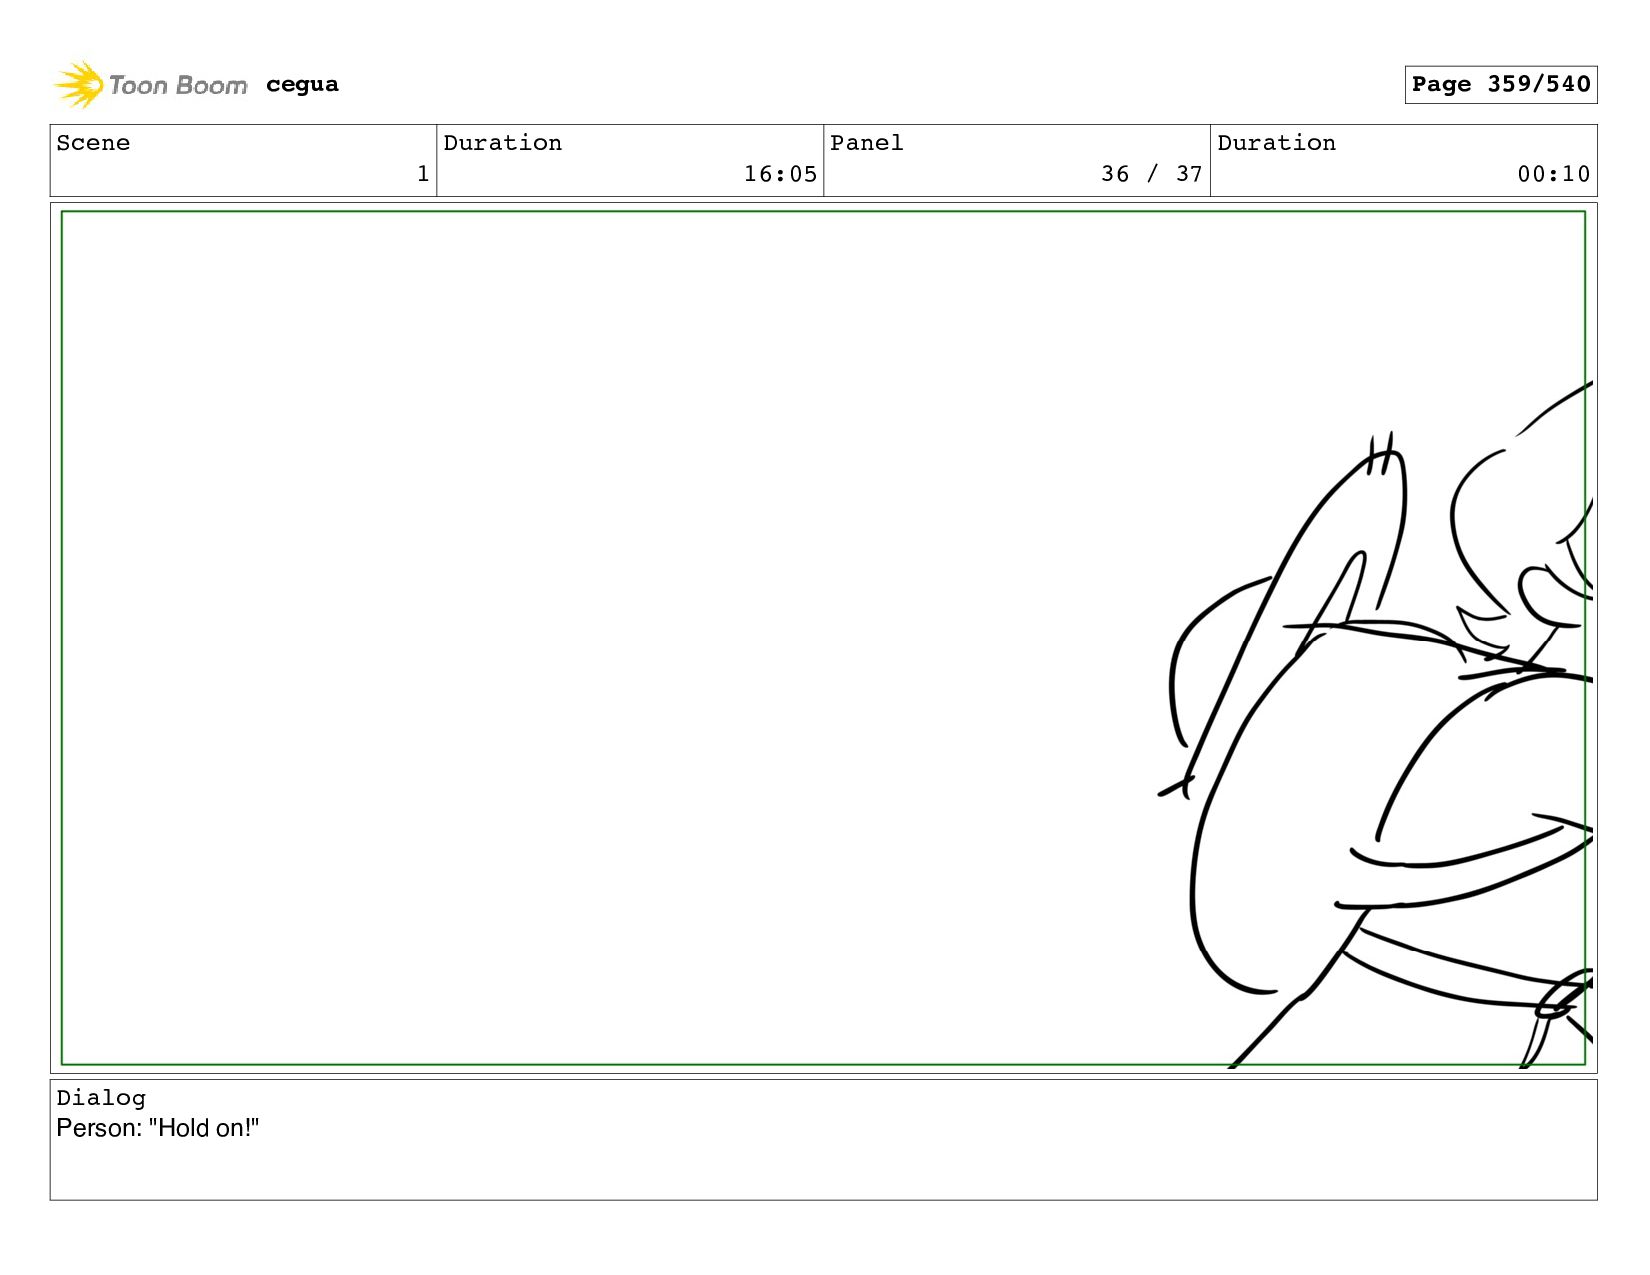Click the Scene label
Image resolution: width=1650 pixels, height=1275 pixels.
coord(93,143)
